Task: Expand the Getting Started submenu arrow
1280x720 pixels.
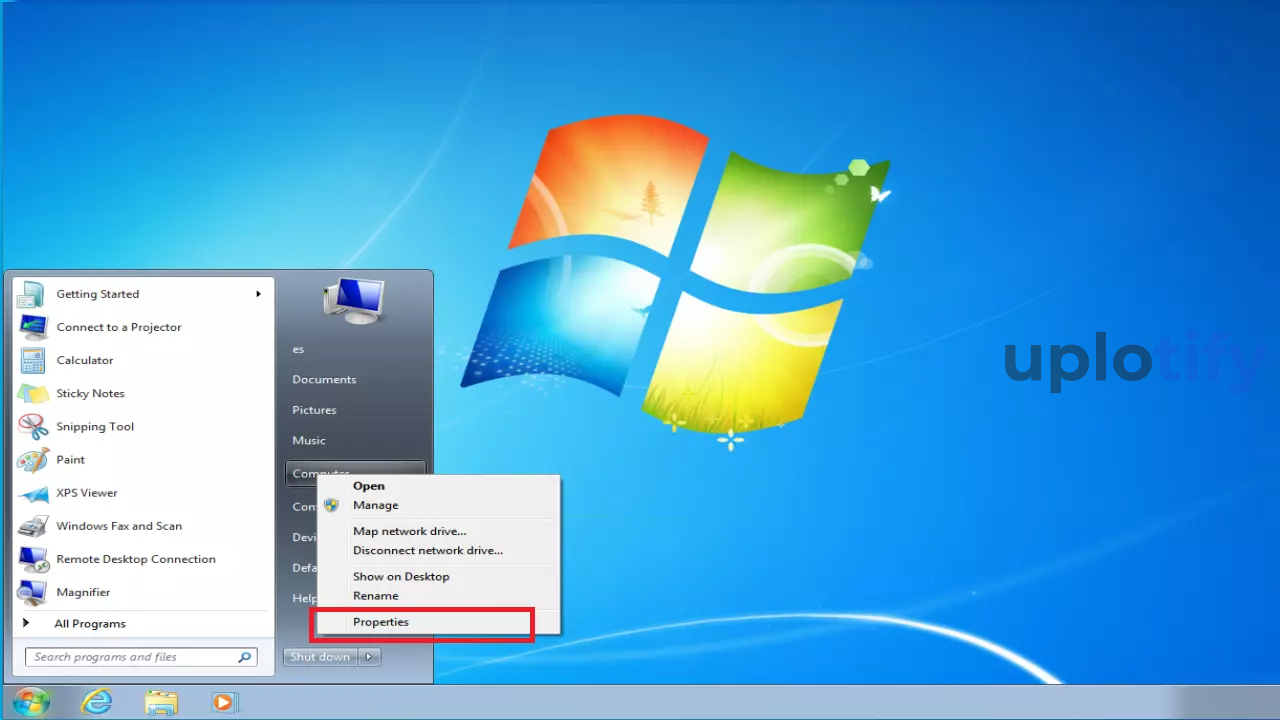Action: click(x=258, y=294)
